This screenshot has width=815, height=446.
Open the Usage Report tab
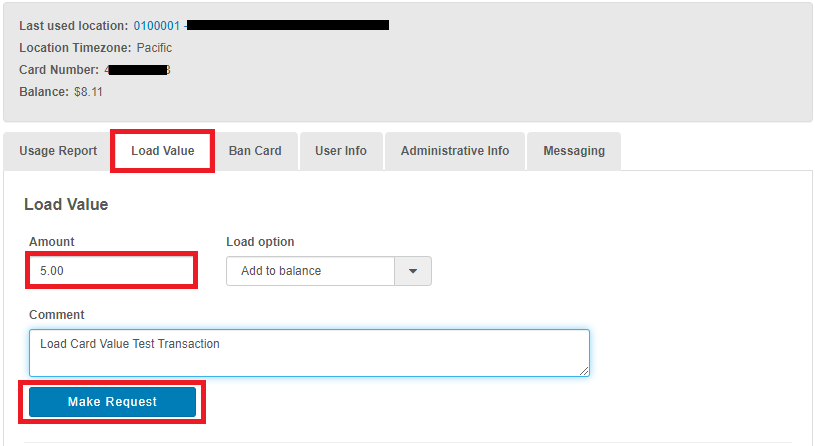pos(58,151)
